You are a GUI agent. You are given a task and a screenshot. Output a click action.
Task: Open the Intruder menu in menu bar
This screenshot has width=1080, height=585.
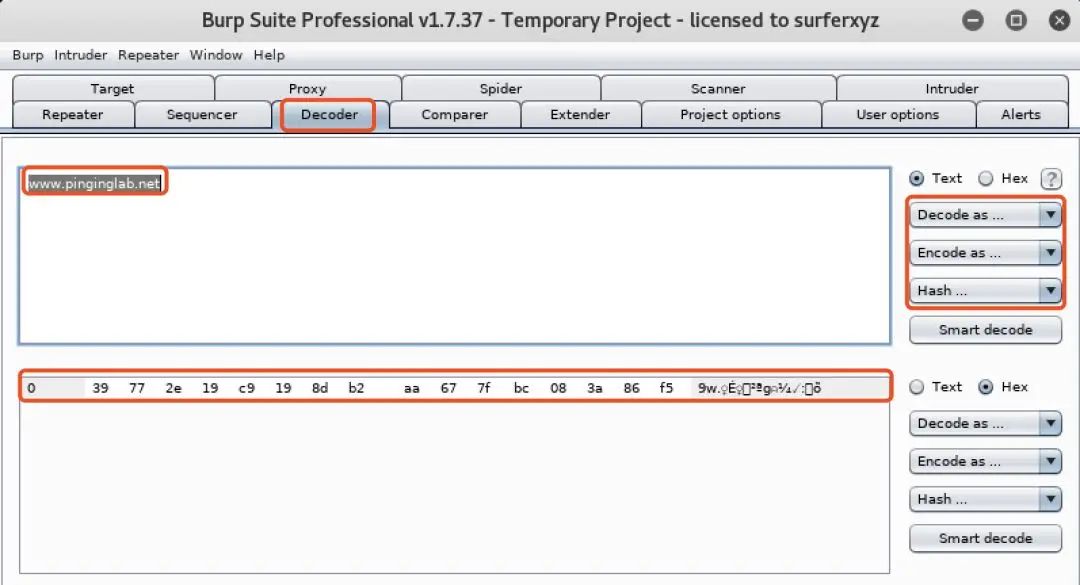pos(81,55)
